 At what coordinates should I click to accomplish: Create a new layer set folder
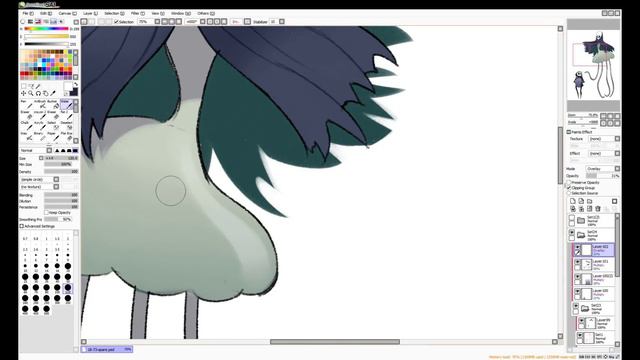[x=590, y=201]
